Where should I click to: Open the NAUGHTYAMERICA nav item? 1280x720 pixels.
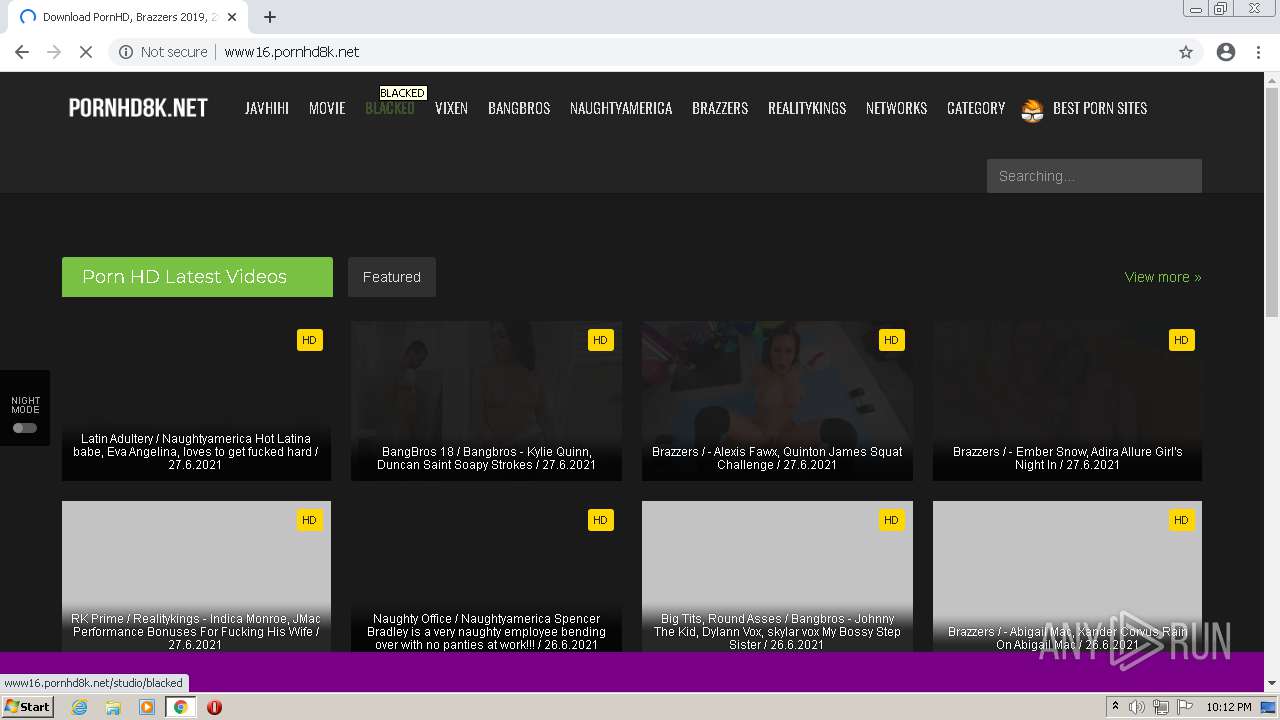(621, 108)
